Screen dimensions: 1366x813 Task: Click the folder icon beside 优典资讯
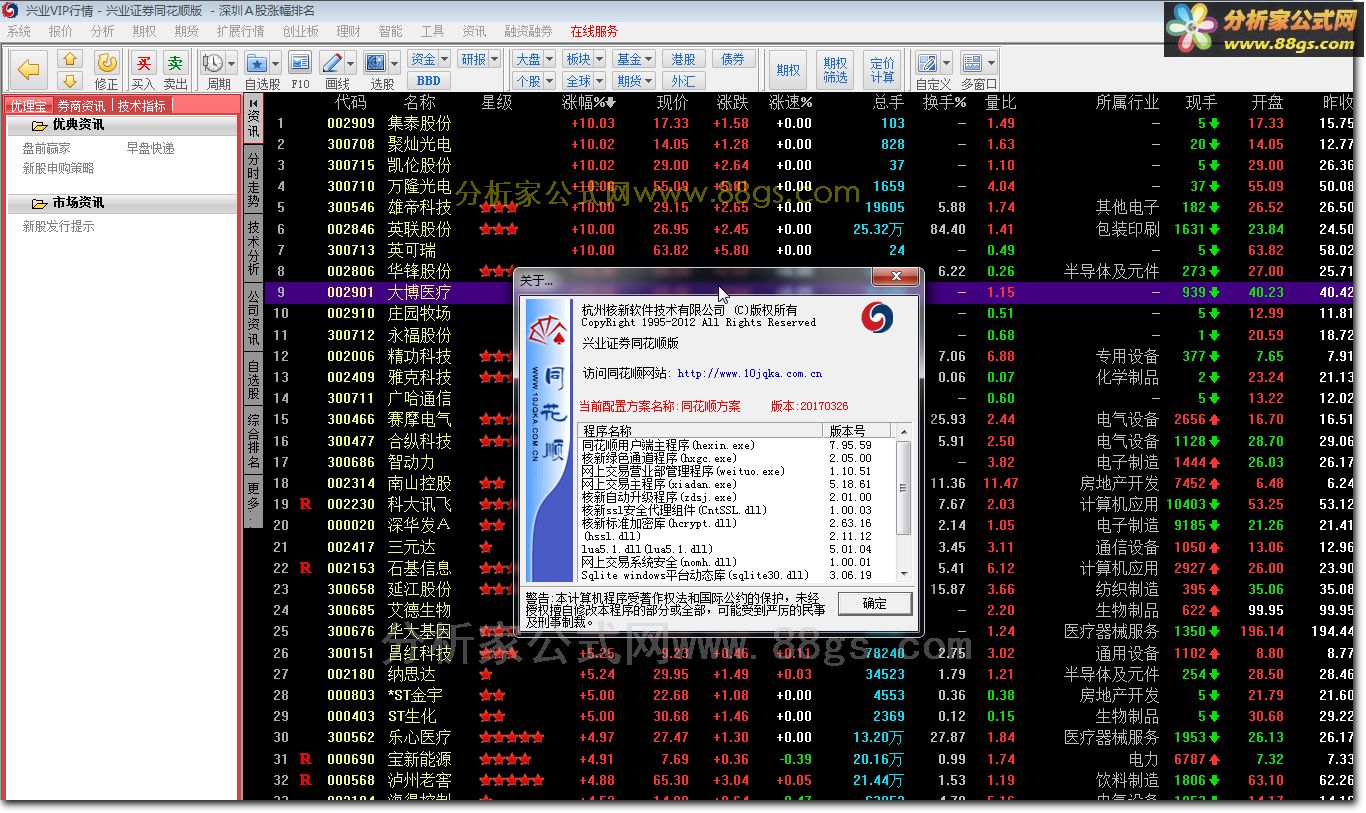pyautogui.click(x=40, y=125)
